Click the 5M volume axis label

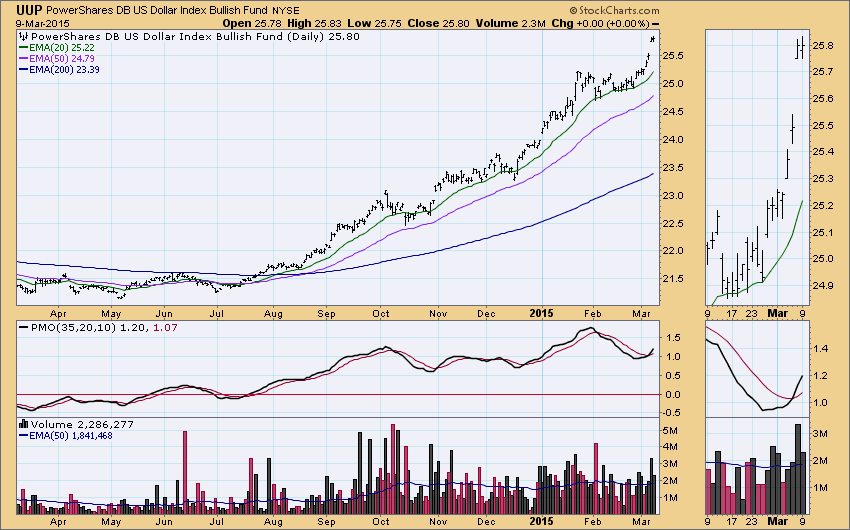(x=670, y=431)
